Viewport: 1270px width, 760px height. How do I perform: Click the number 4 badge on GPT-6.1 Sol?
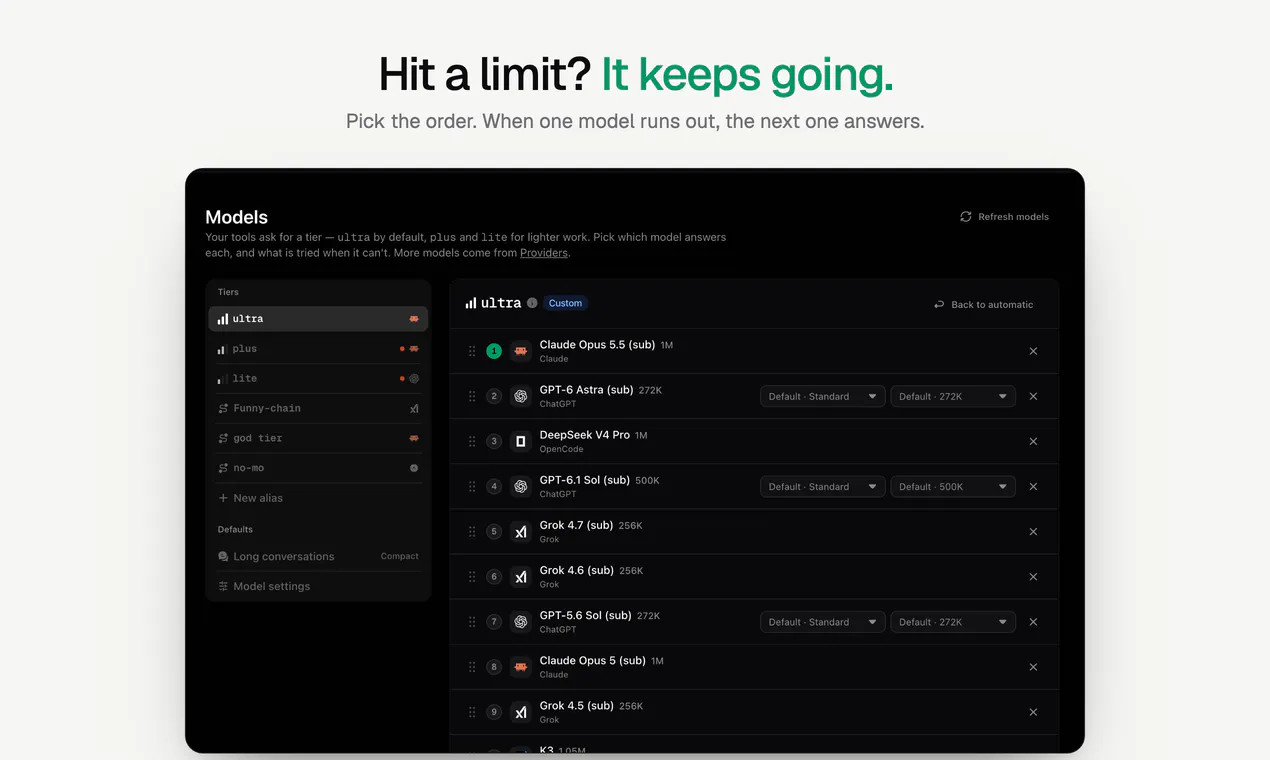(494, 487)
